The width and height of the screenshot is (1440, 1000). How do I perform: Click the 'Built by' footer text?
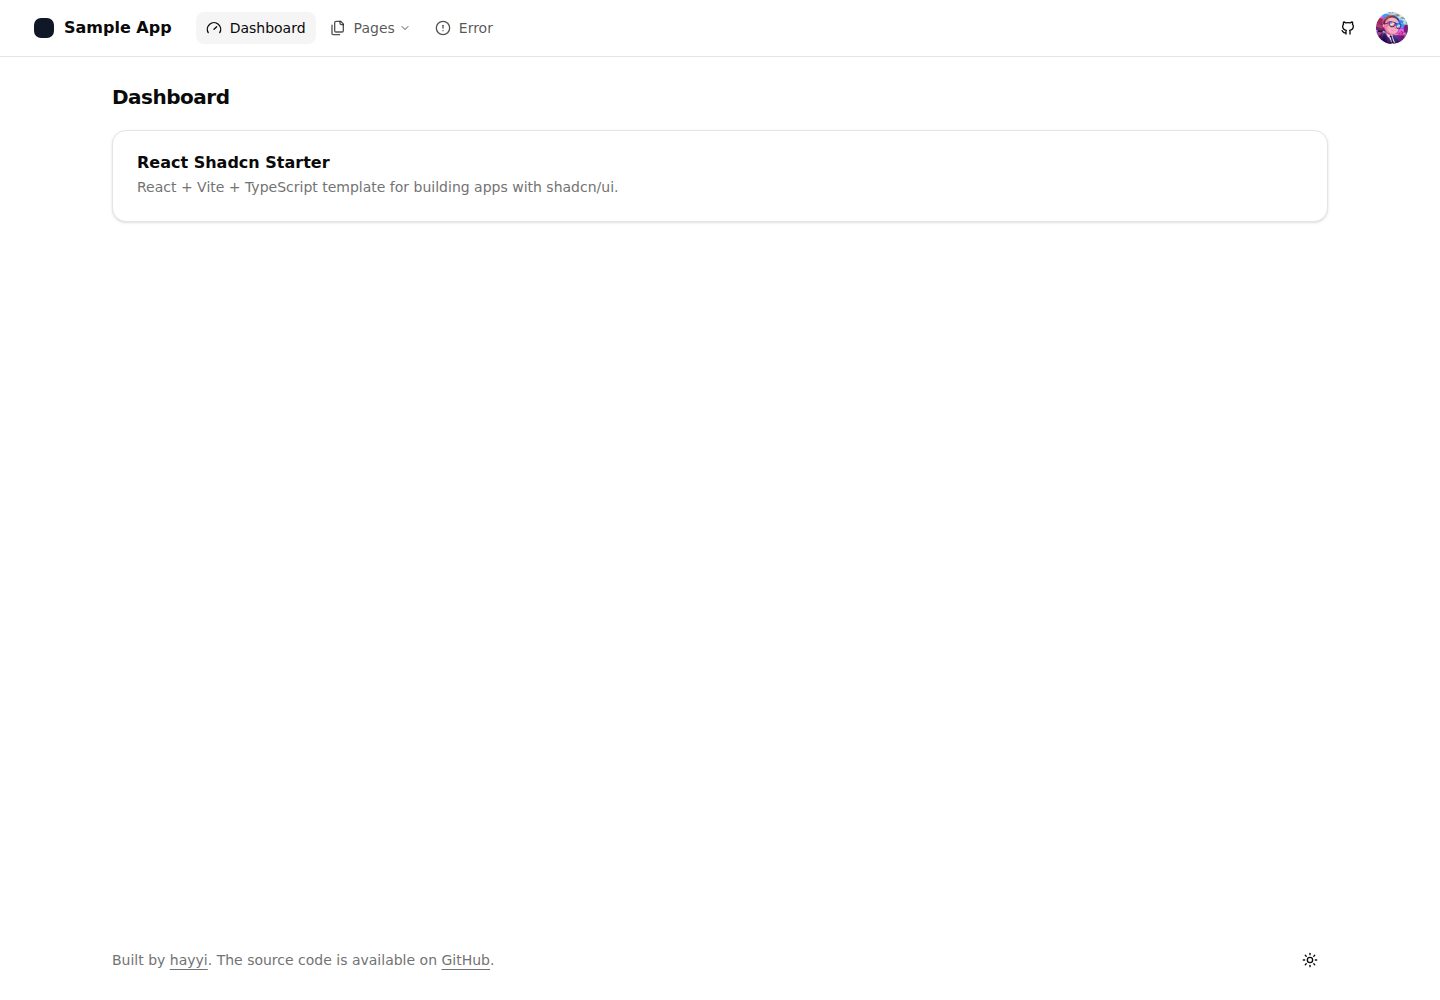[138, 960]
